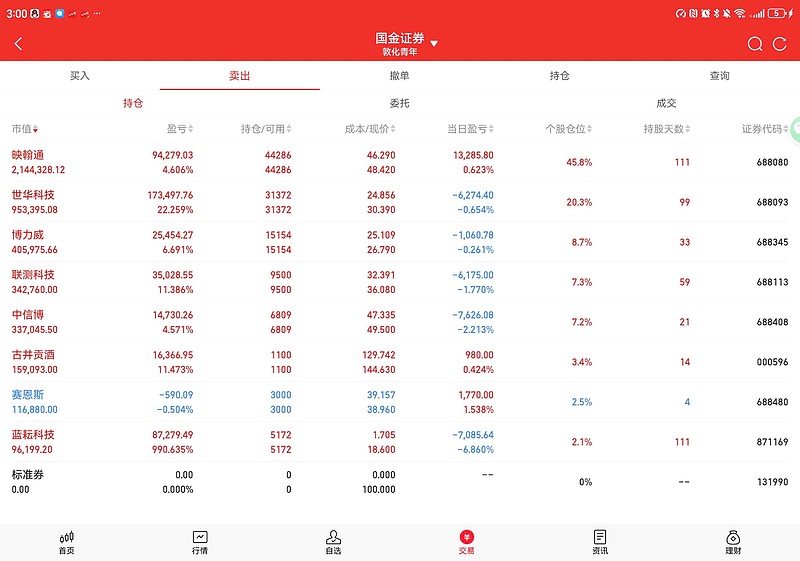The width and height of the screenshot is (800, 561).
Task: Select the 博力威 stock row
Action: pos(400,242)
